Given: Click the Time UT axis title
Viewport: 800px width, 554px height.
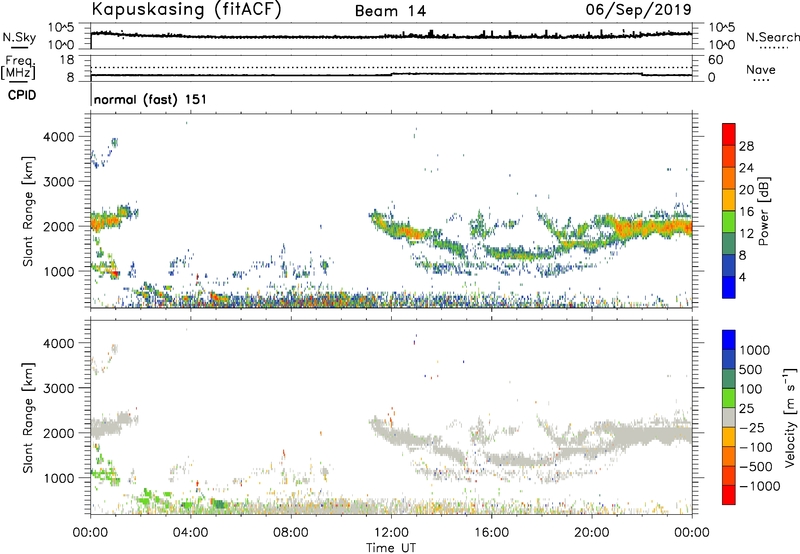Looking at the screenshot, I should 391,548.
